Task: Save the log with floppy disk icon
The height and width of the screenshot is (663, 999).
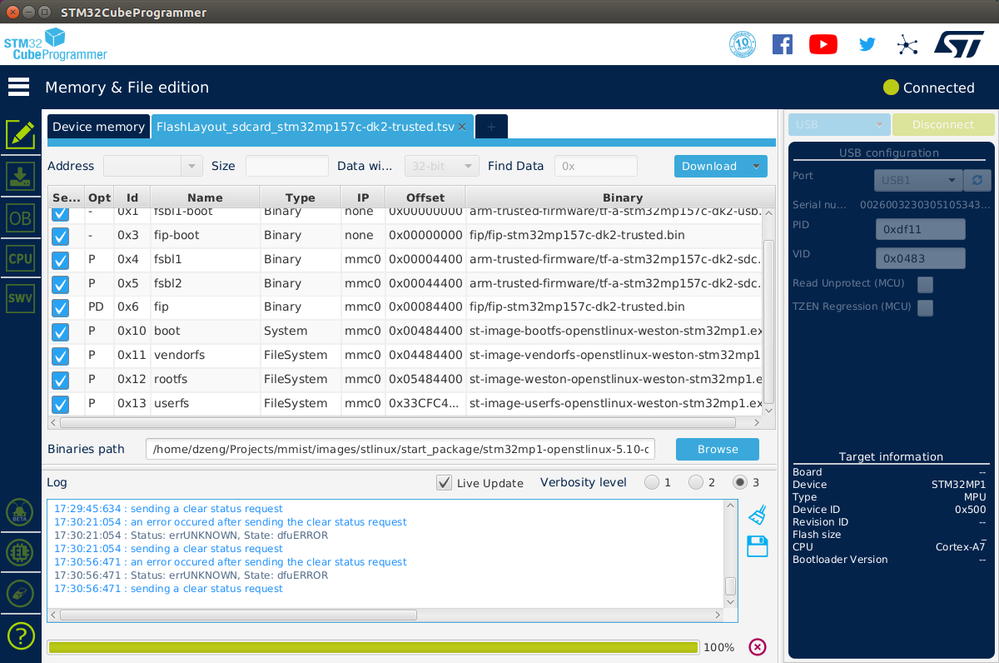Action: point(758,546)
